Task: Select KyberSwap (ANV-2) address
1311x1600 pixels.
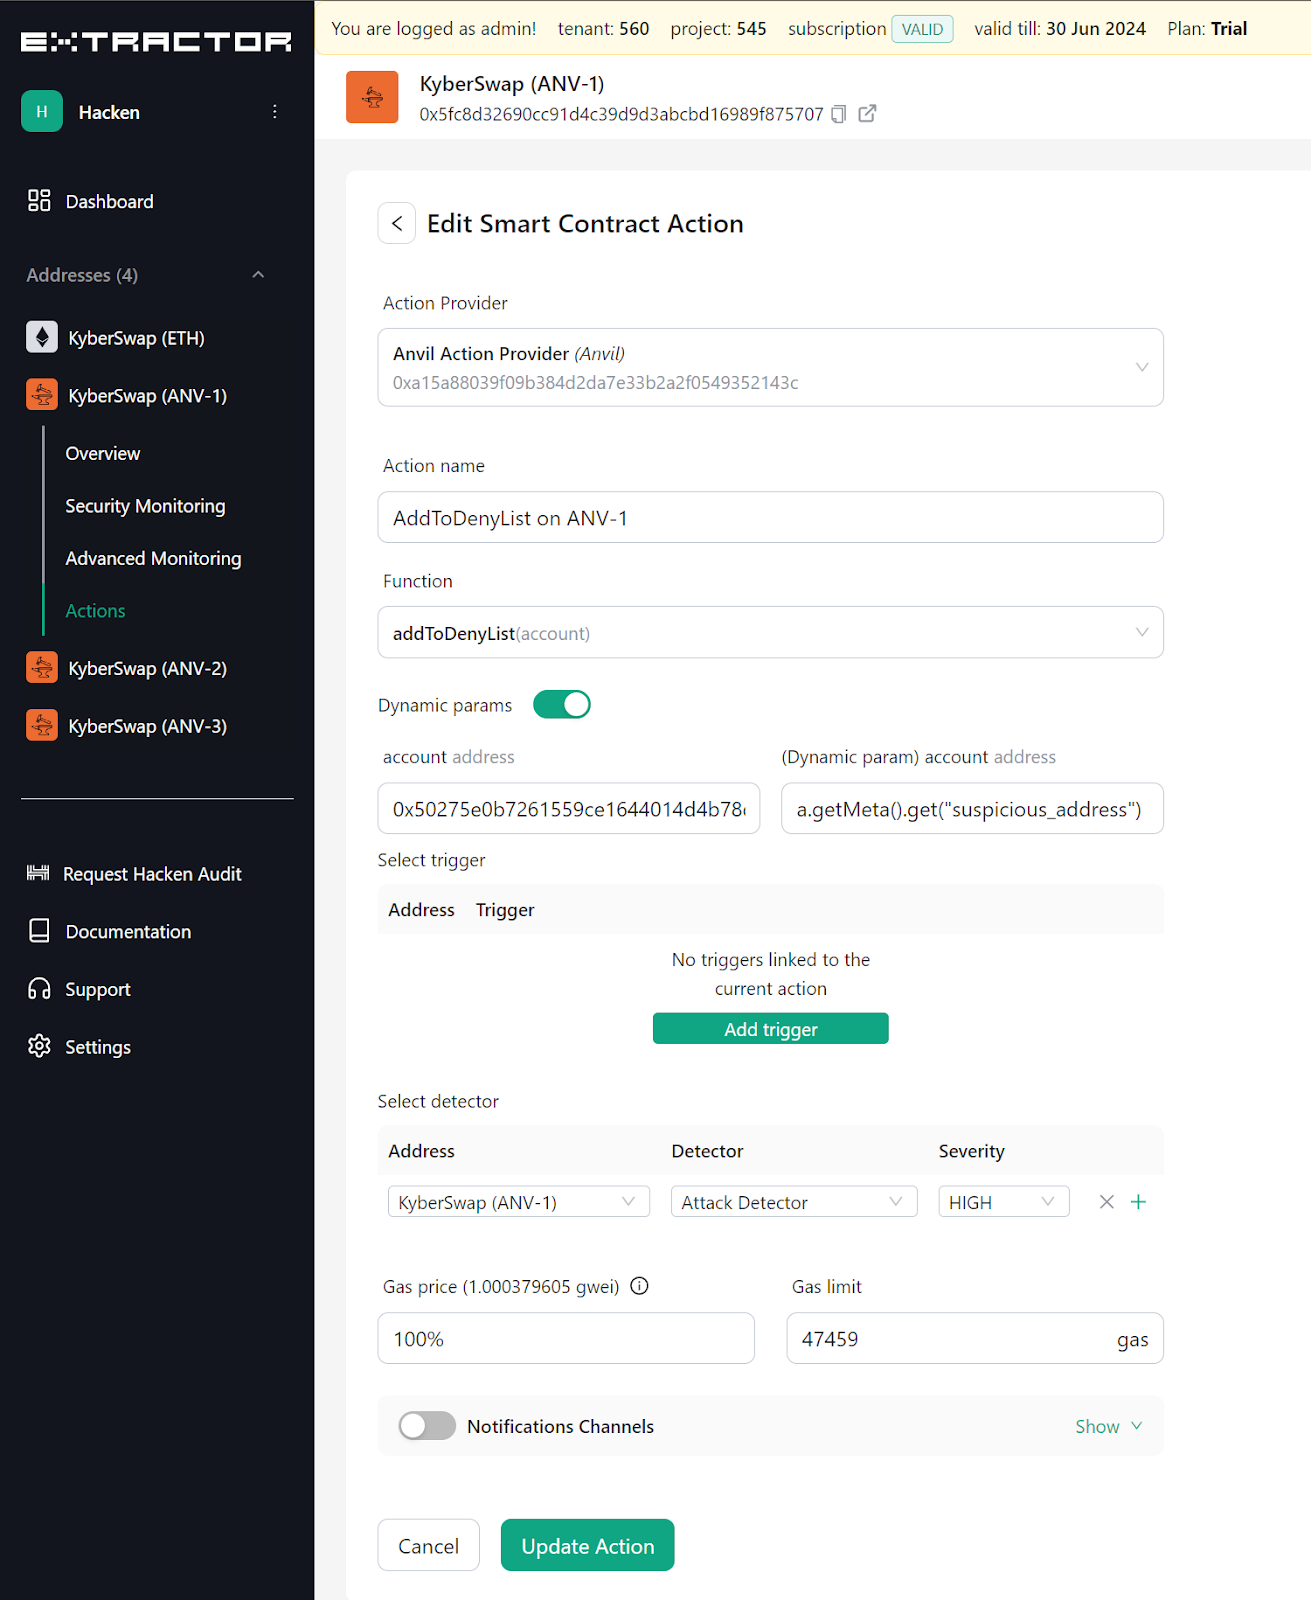Action: tap(147, 668)
